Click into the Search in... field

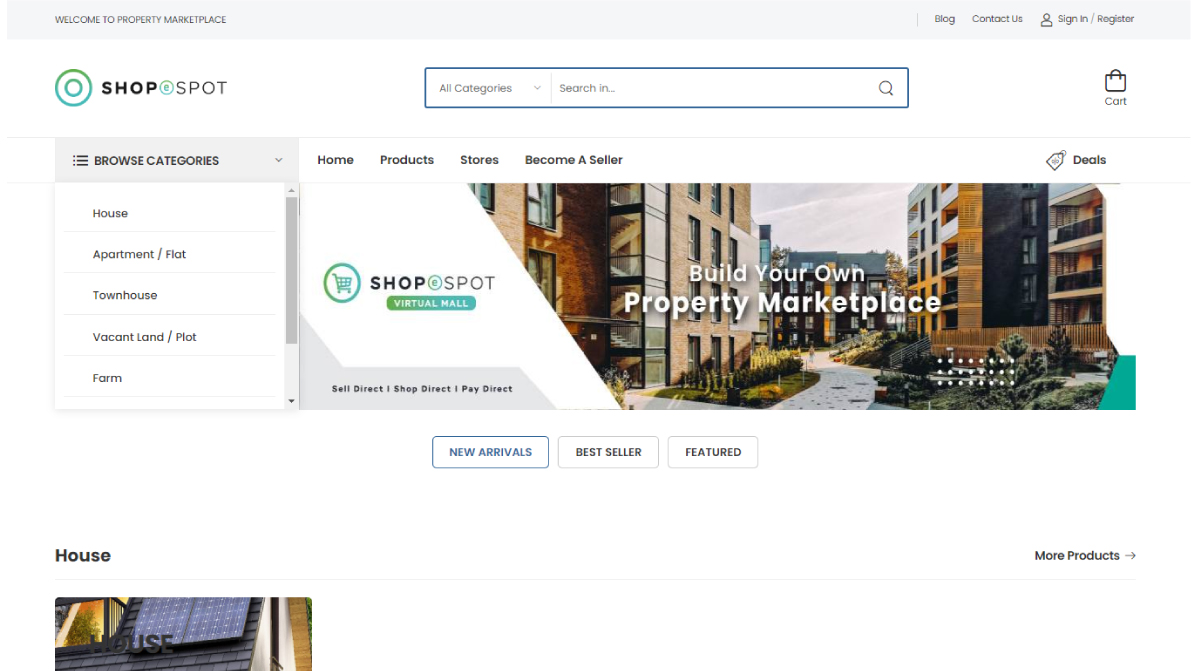tap(710, 88)
